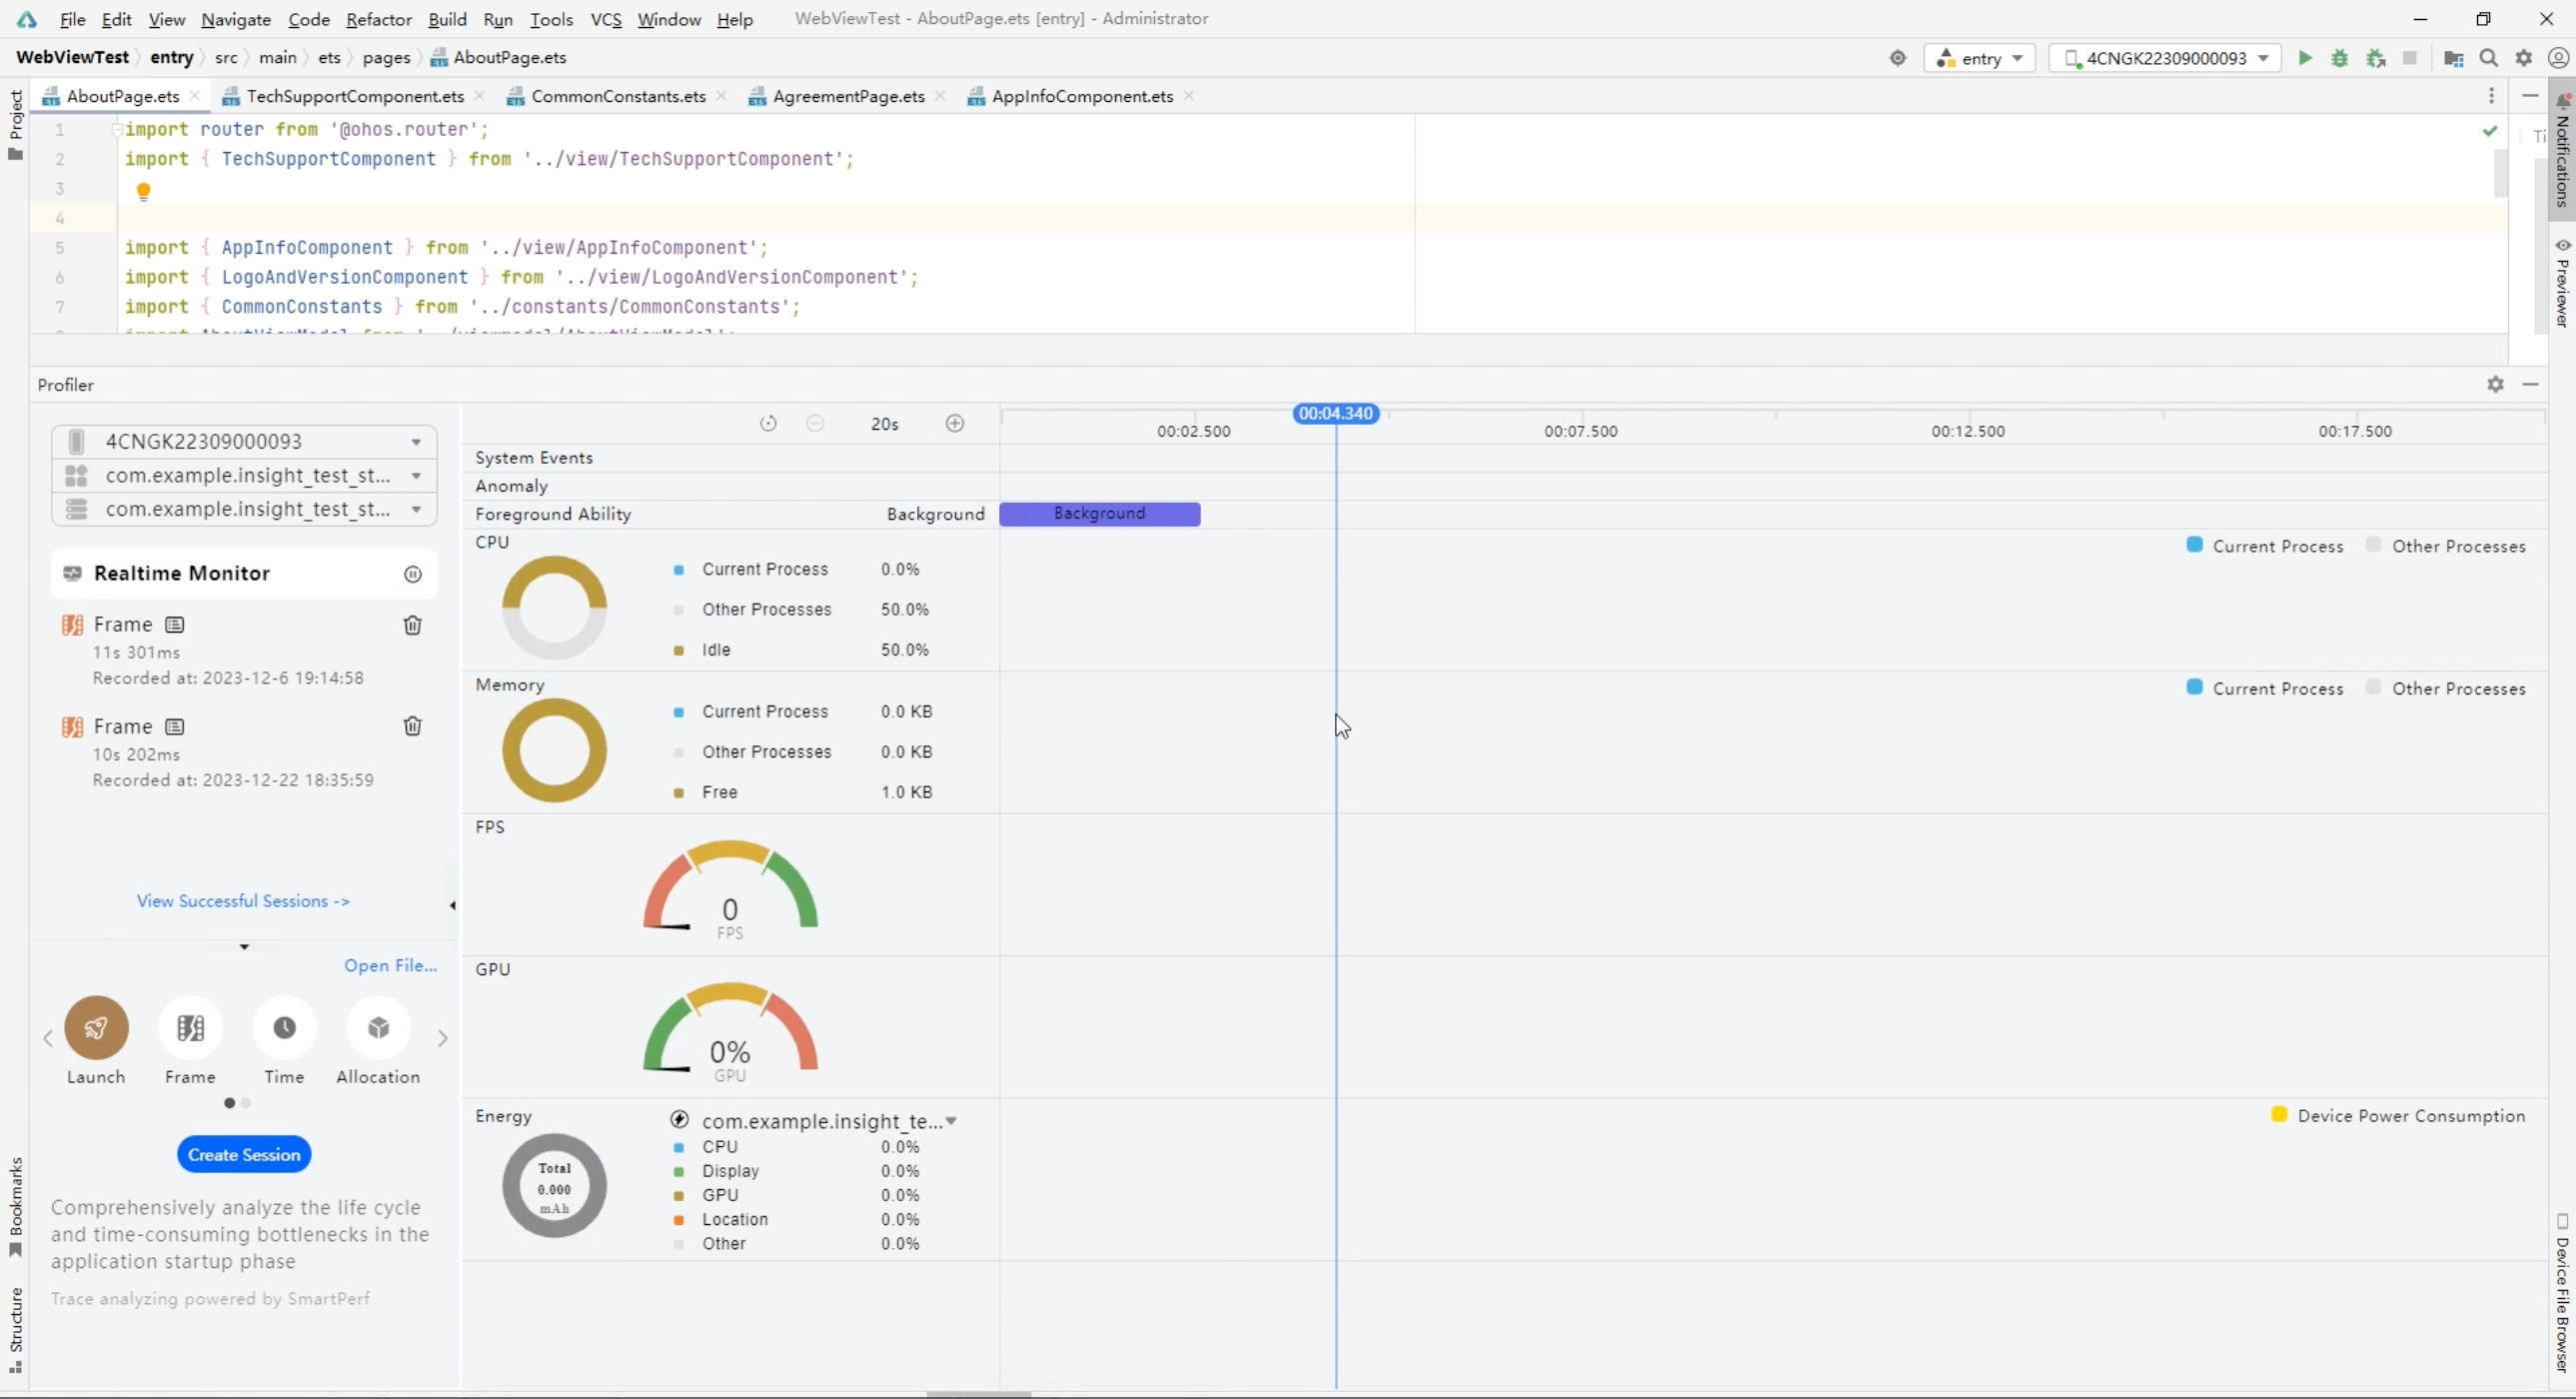The height and width of the screenshot is (1399, 2576).
Task: Open the entry run configuration dropdown
Action: coord(1979,58)
